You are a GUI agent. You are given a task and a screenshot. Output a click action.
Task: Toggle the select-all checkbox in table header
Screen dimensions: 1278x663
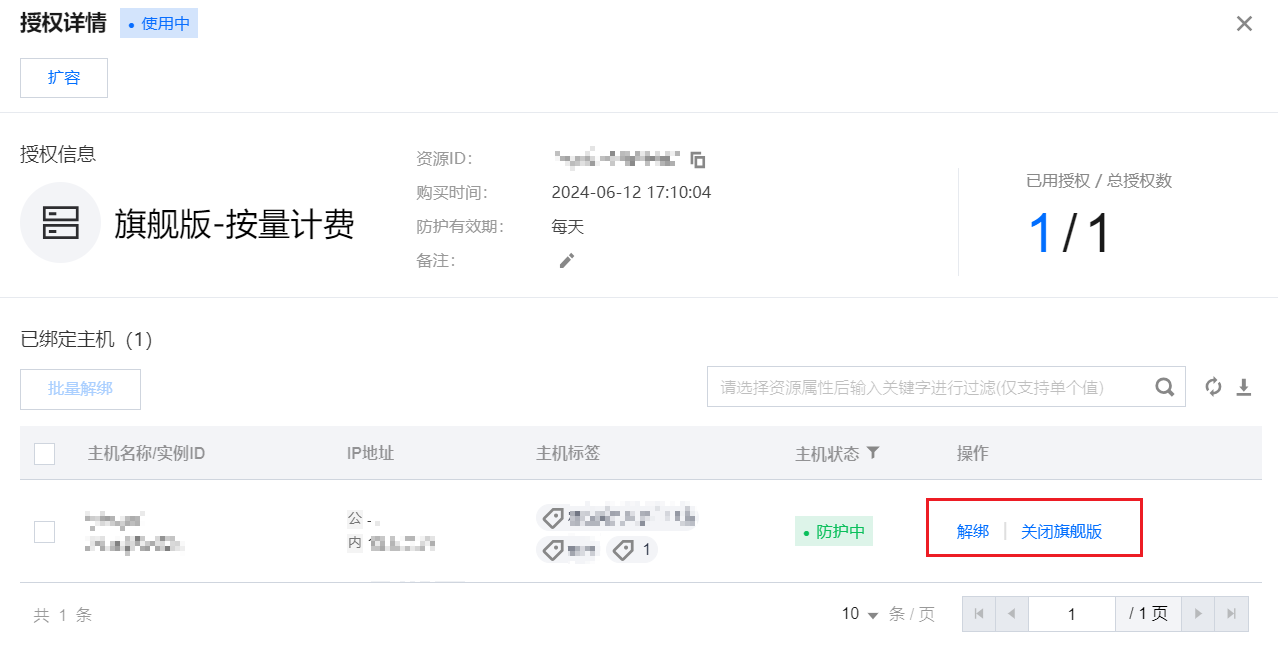44,454
